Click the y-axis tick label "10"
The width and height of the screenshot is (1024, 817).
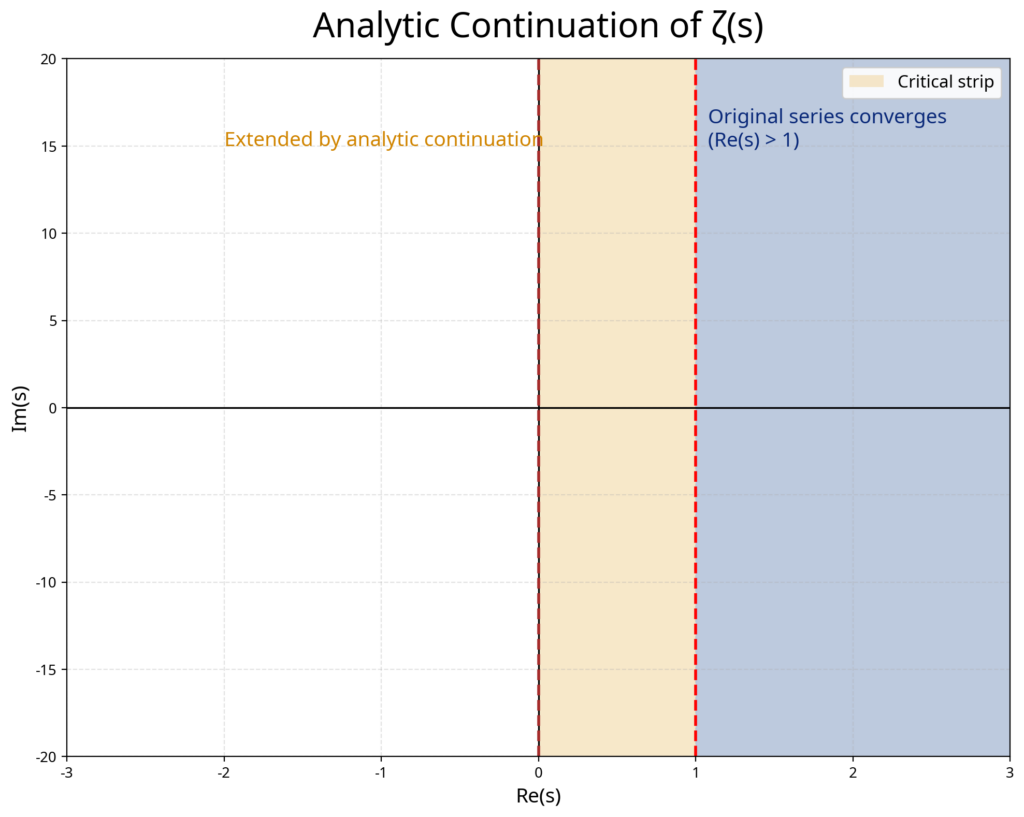[47, 233]
